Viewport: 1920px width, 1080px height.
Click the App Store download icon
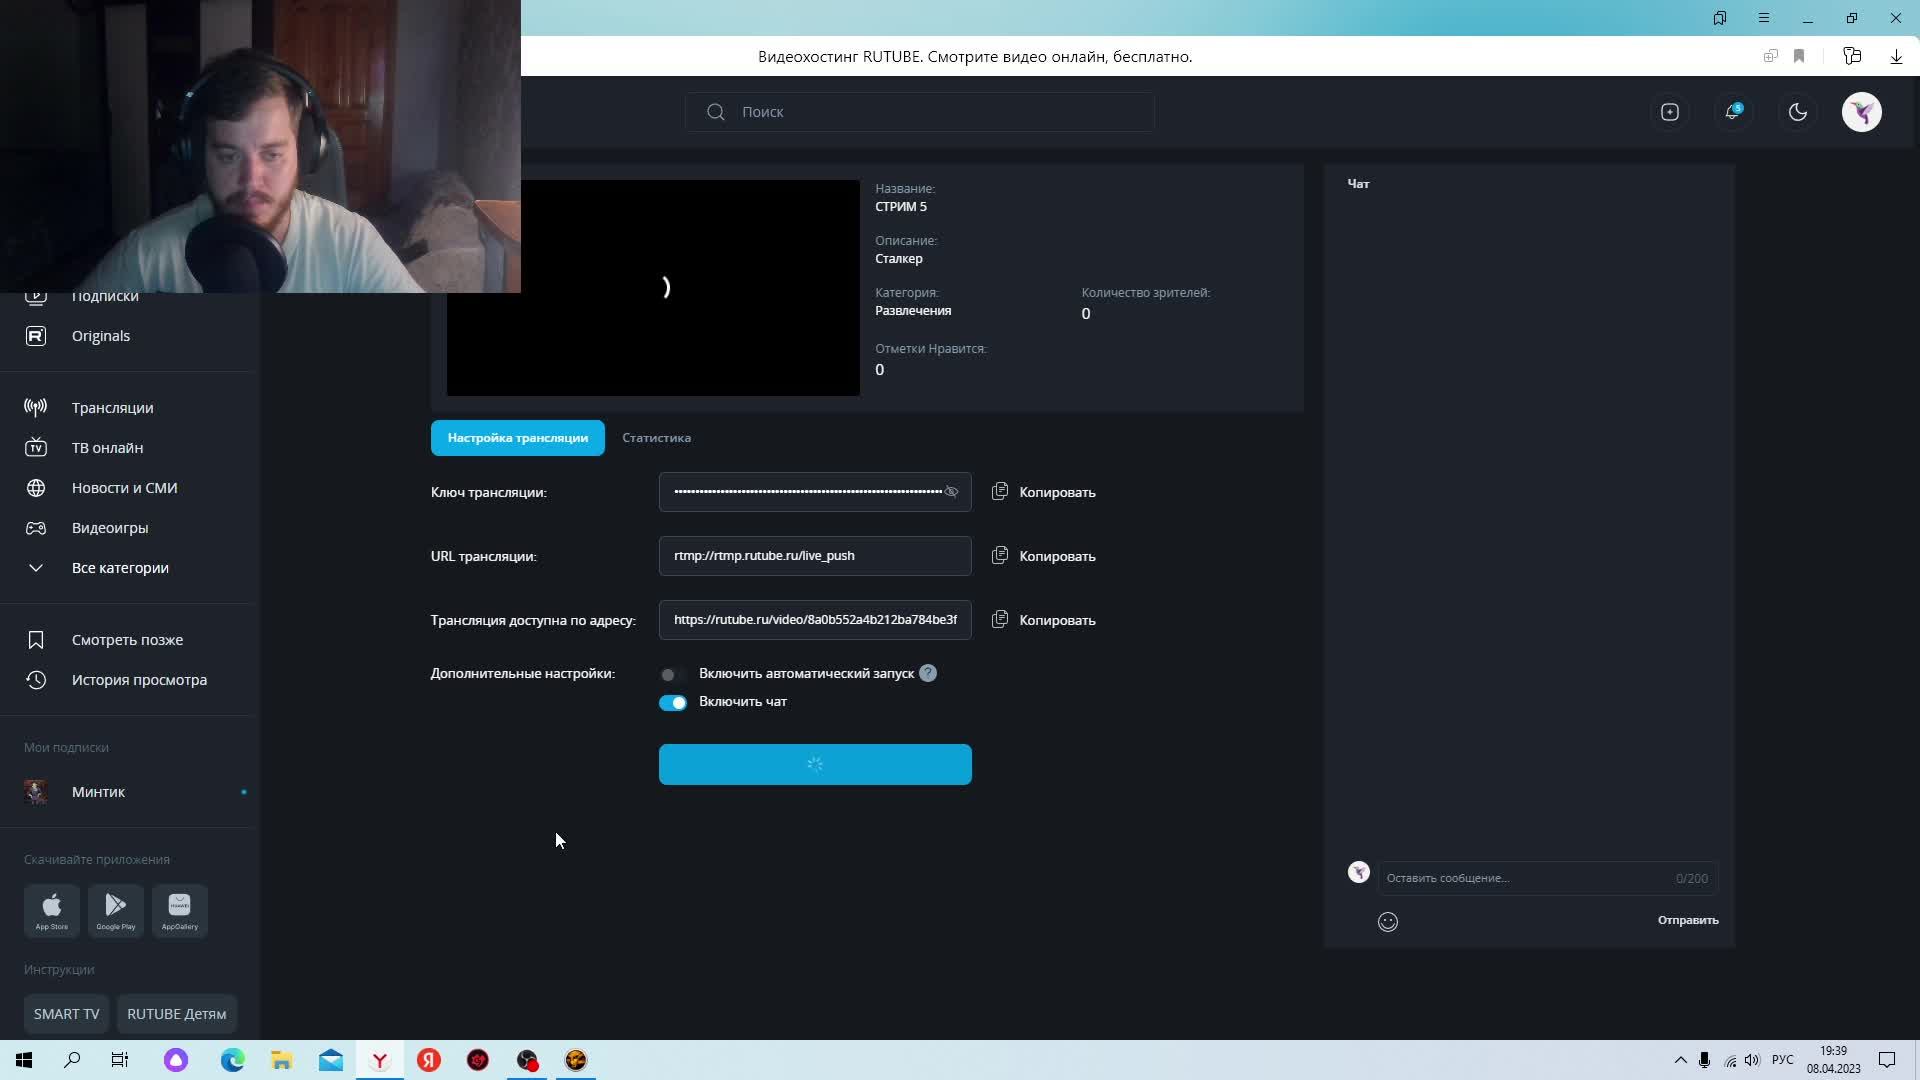(52, 910)
